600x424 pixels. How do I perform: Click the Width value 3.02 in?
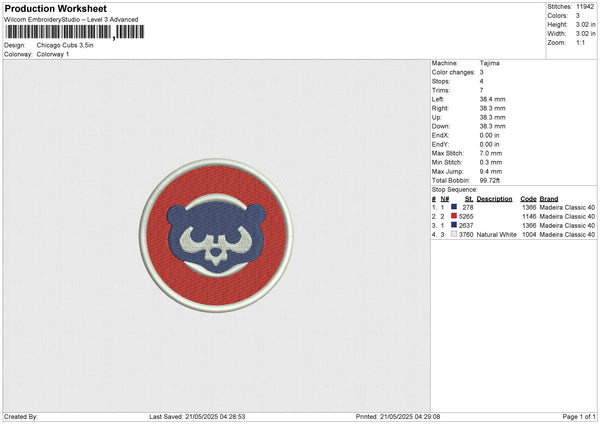coord(585,34)
